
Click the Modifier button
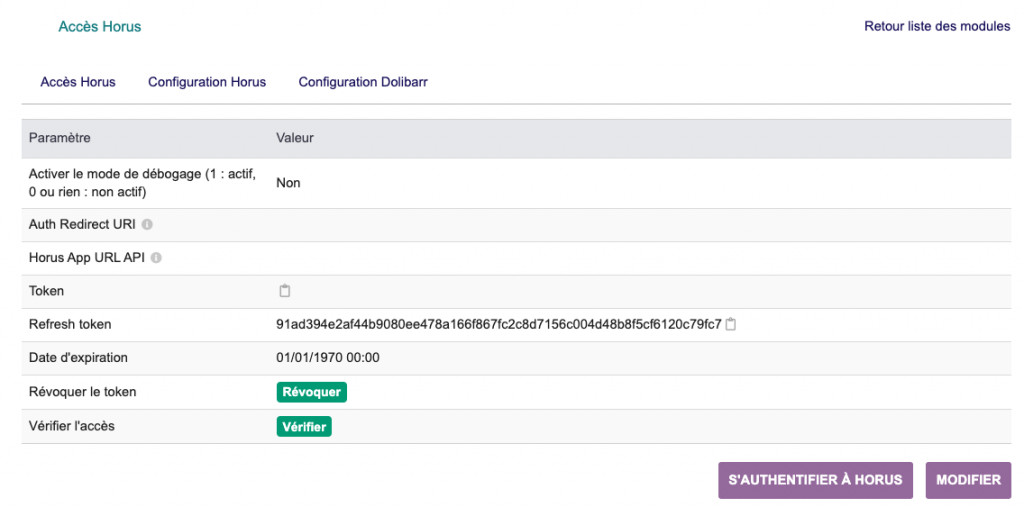[968, 480]
